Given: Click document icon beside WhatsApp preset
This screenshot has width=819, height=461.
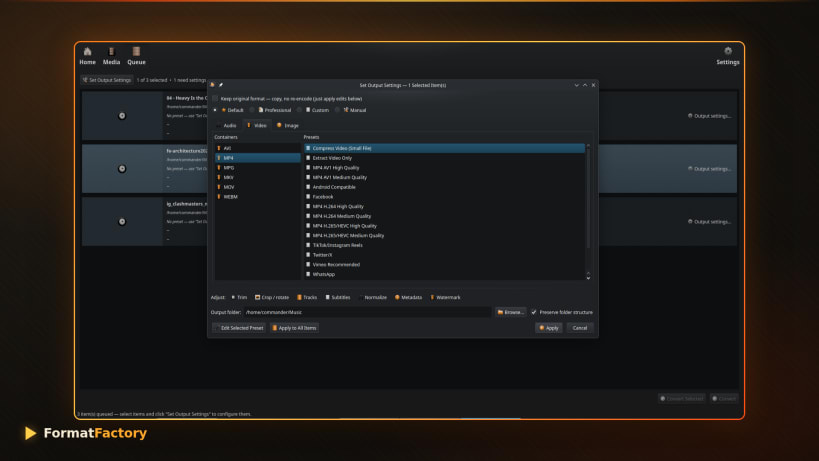Looking at the screenshot, I should coord(308,274).
